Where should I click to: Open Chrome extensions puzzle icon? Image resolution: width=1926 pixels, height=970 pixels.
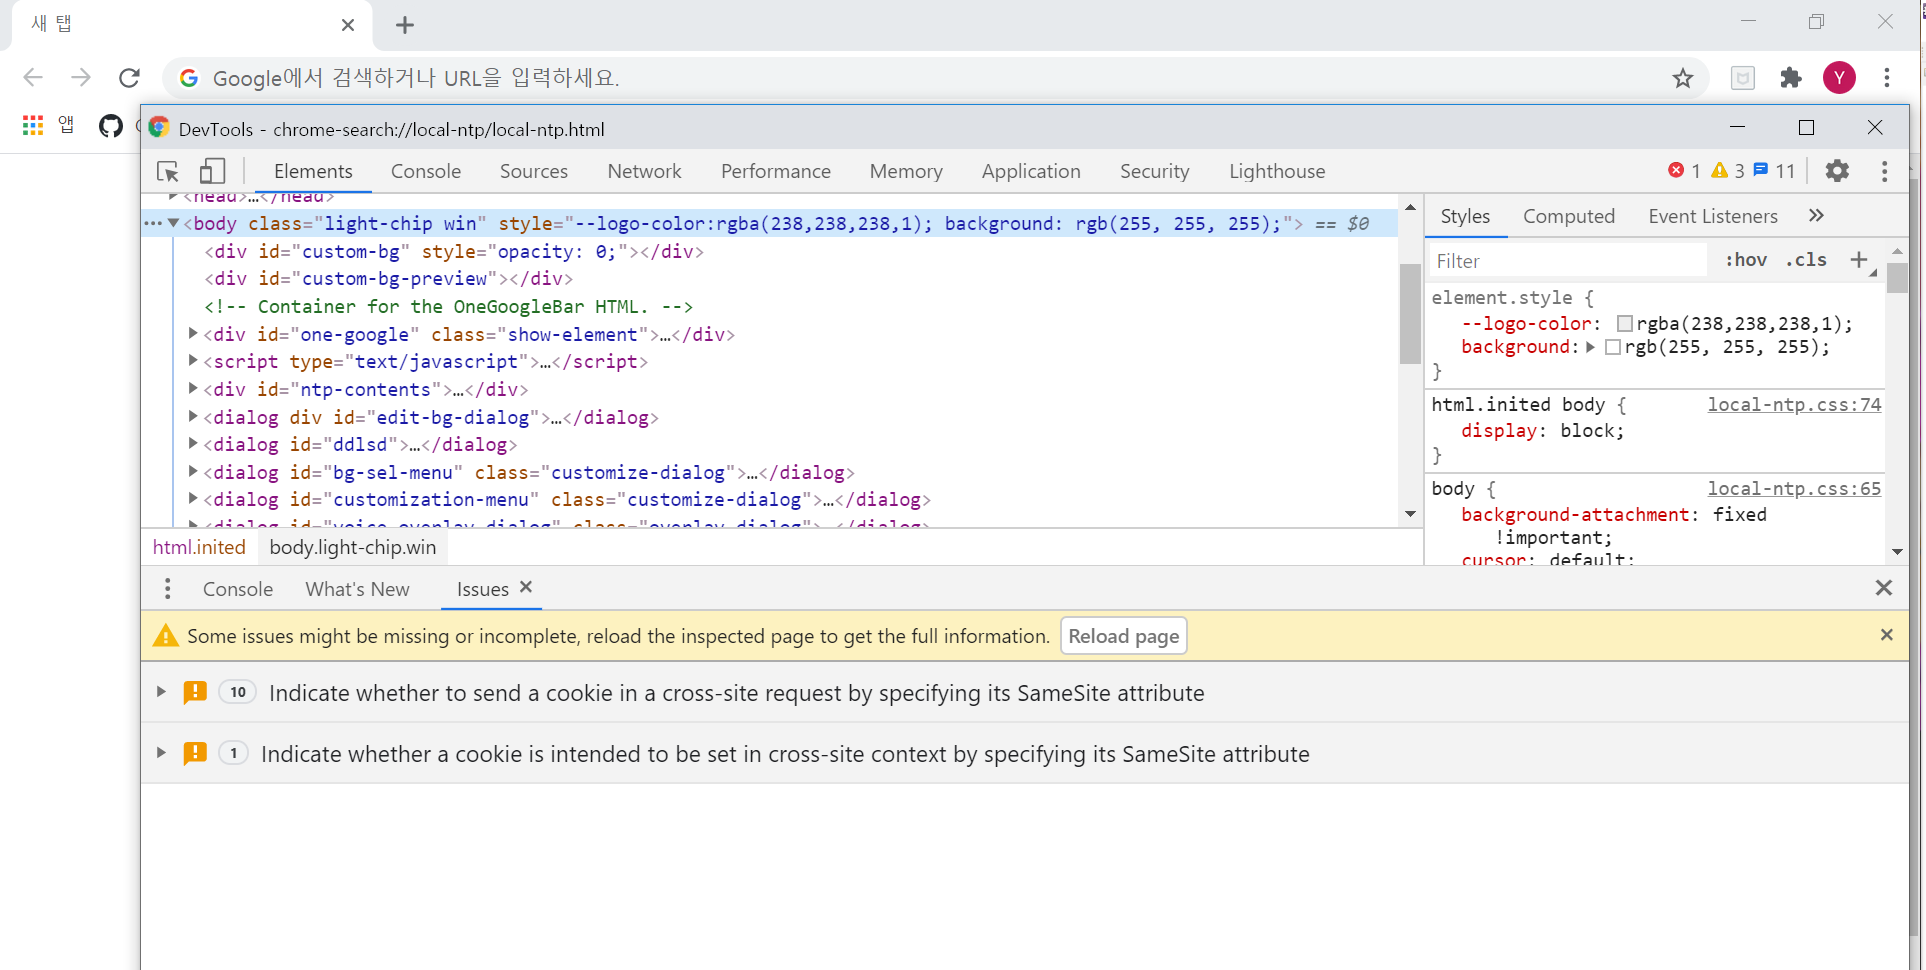pyautogui.click(x=1791, y=78)
